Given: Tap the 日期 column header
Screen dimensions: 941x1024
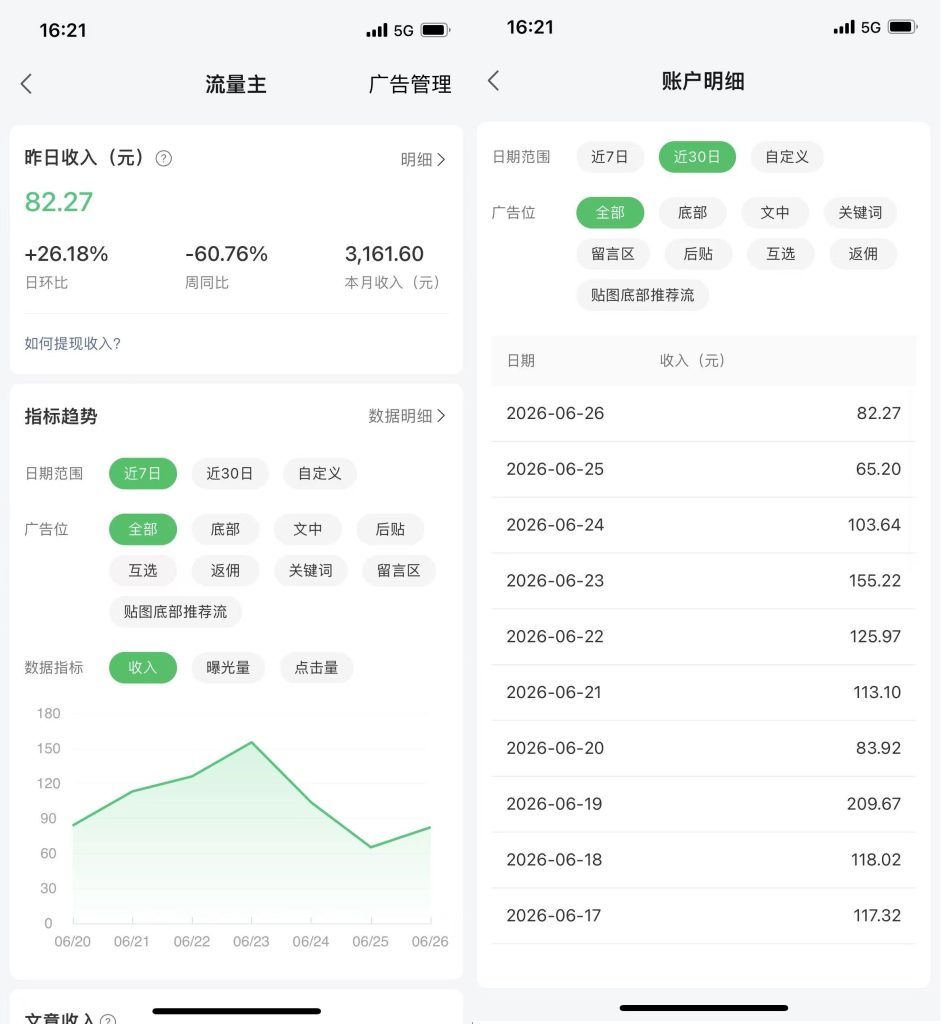Looking at the screenshot, I should point(521,360).
